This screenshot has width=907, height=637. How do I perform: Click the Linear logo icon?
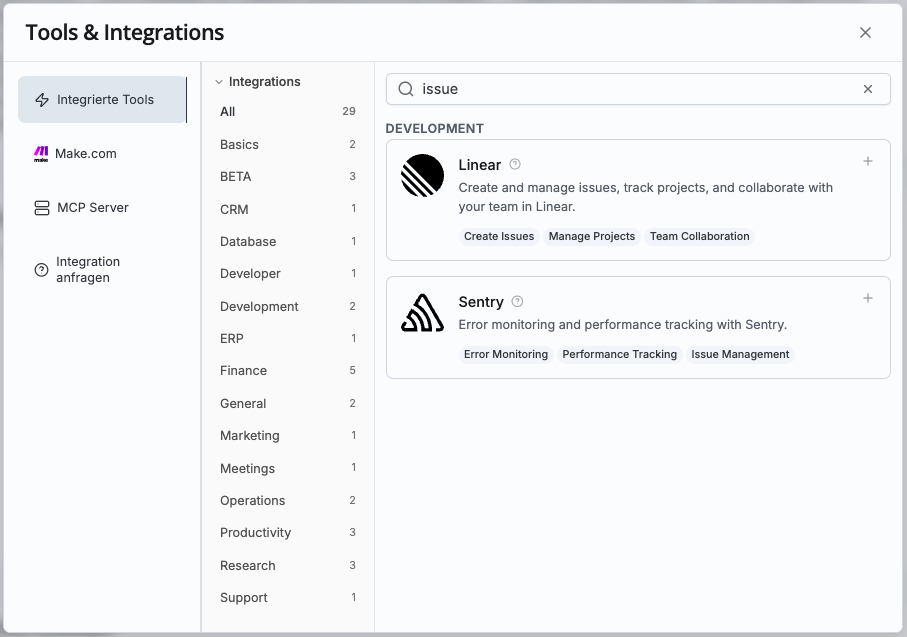pyautogui.click(x=422, y=176)
